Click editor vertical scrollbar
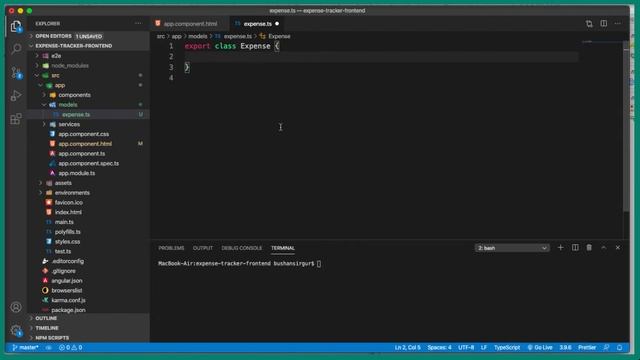Viewport: 640px width, 360px height. [626, 127]
